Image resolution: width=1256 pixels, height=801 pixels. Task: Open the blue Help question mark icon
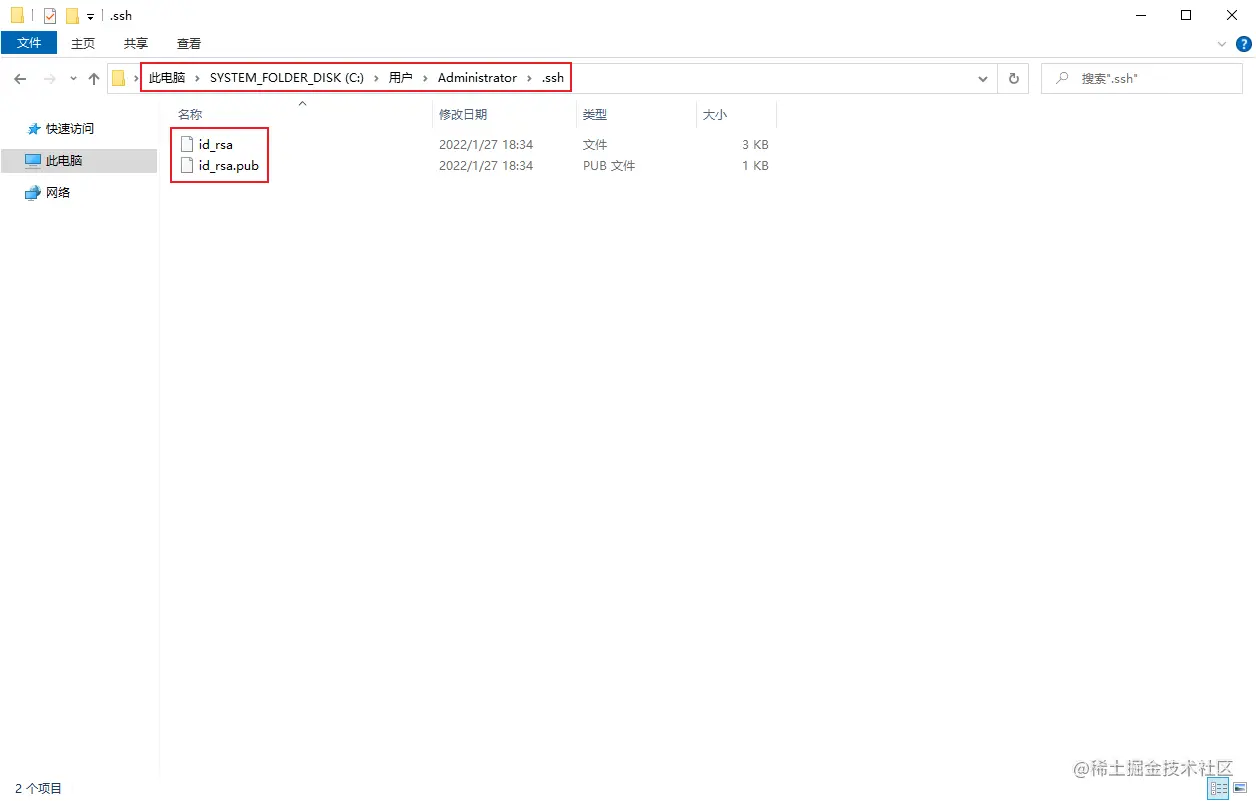click(x=1244, y=43)
